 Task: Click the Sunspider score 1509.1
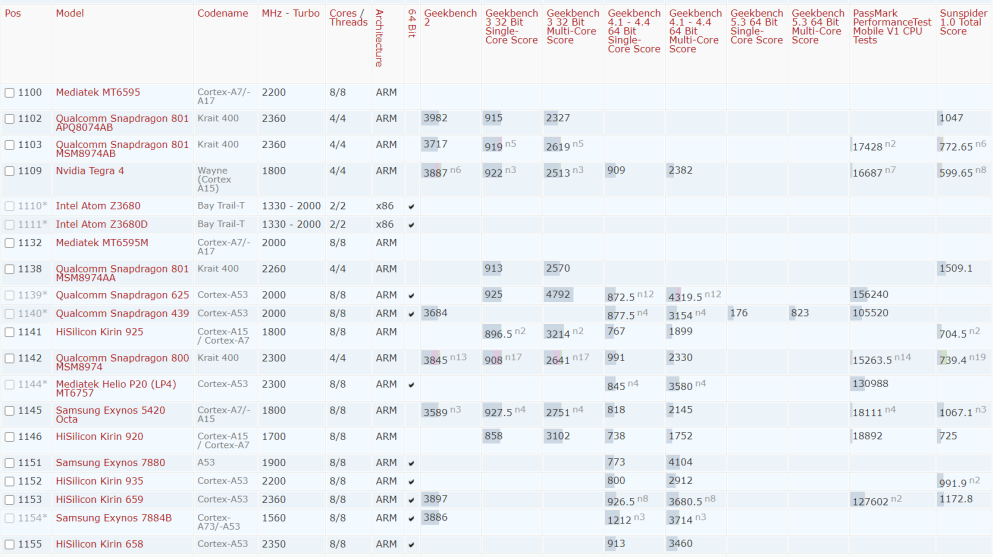pyautogui.click(x=956, y=269)
